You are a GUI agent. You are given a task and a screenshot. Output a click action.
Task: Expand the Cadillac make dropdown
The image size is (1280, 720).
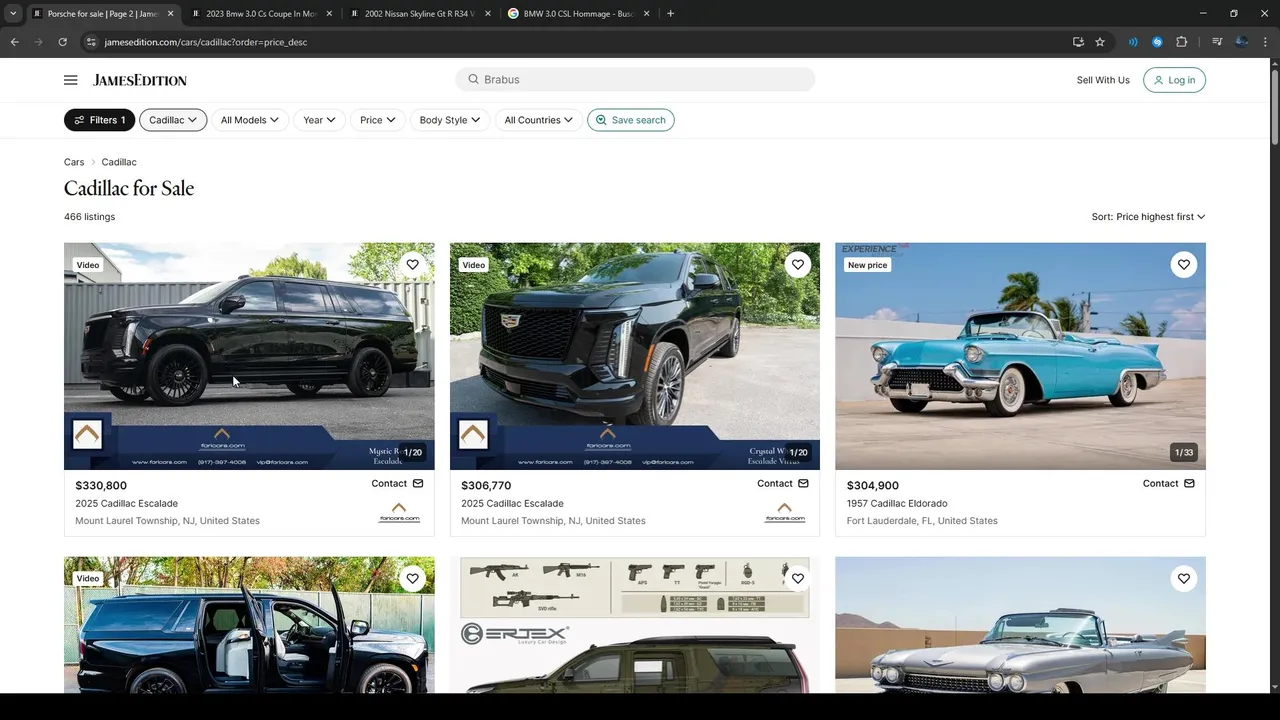(173, 120)
